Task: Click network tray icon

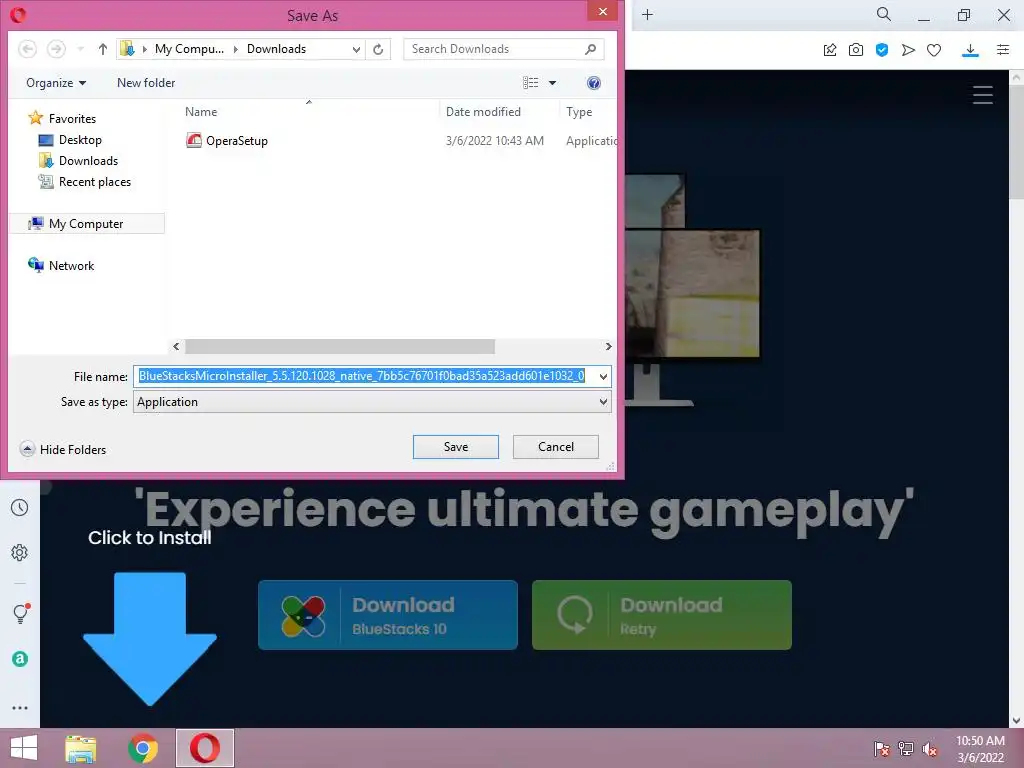Action: [x=905, y=748]
